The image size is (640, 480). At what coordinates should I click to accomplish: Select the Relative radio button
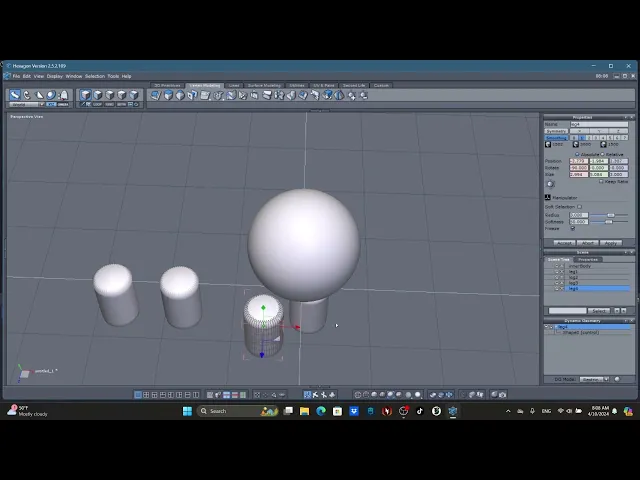click(x=602, y=154)
